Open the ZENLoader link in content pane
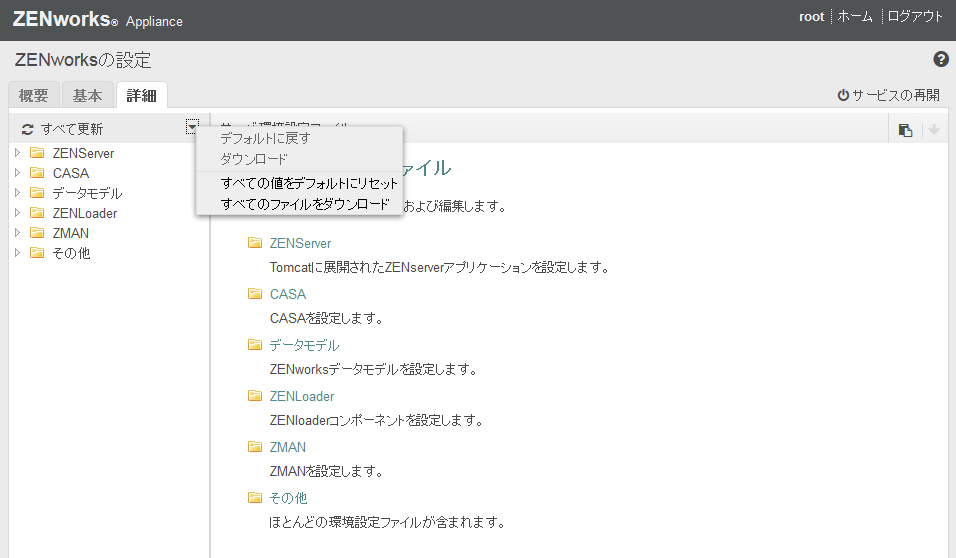The height and width of the screenshot is (558, 956). pos(301,396)
